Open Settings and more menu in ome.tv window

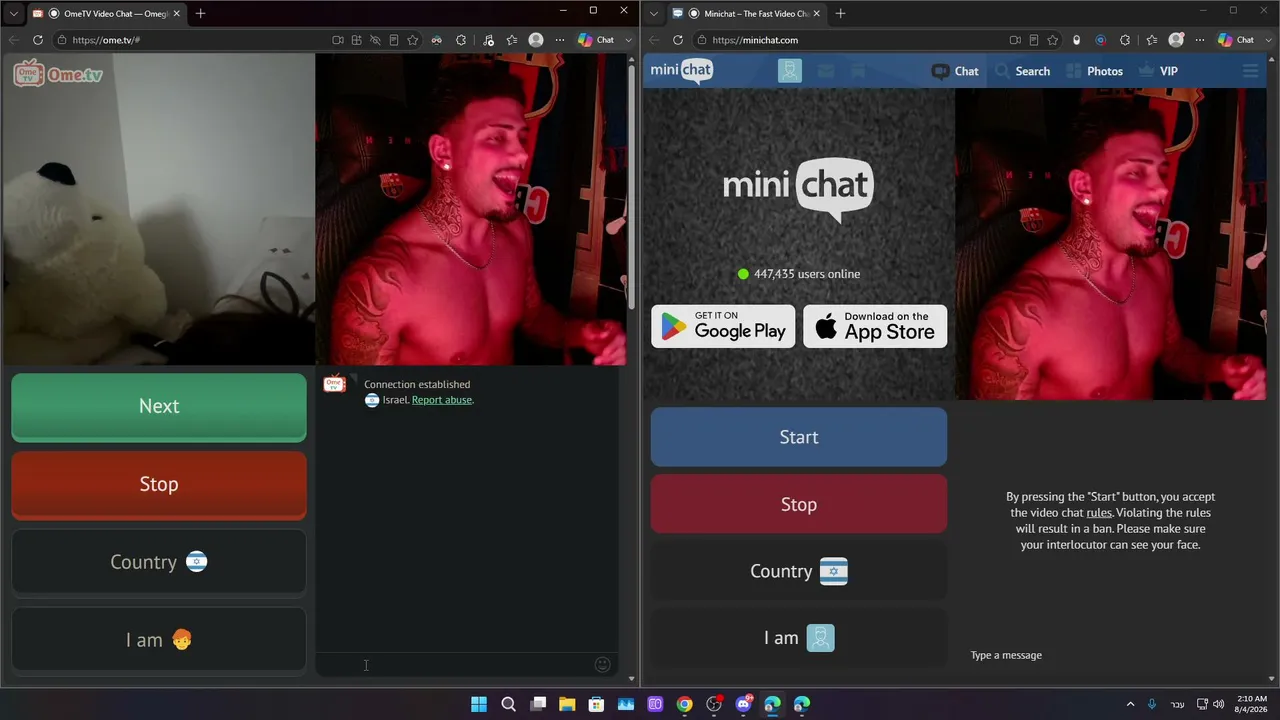[560, 40]
